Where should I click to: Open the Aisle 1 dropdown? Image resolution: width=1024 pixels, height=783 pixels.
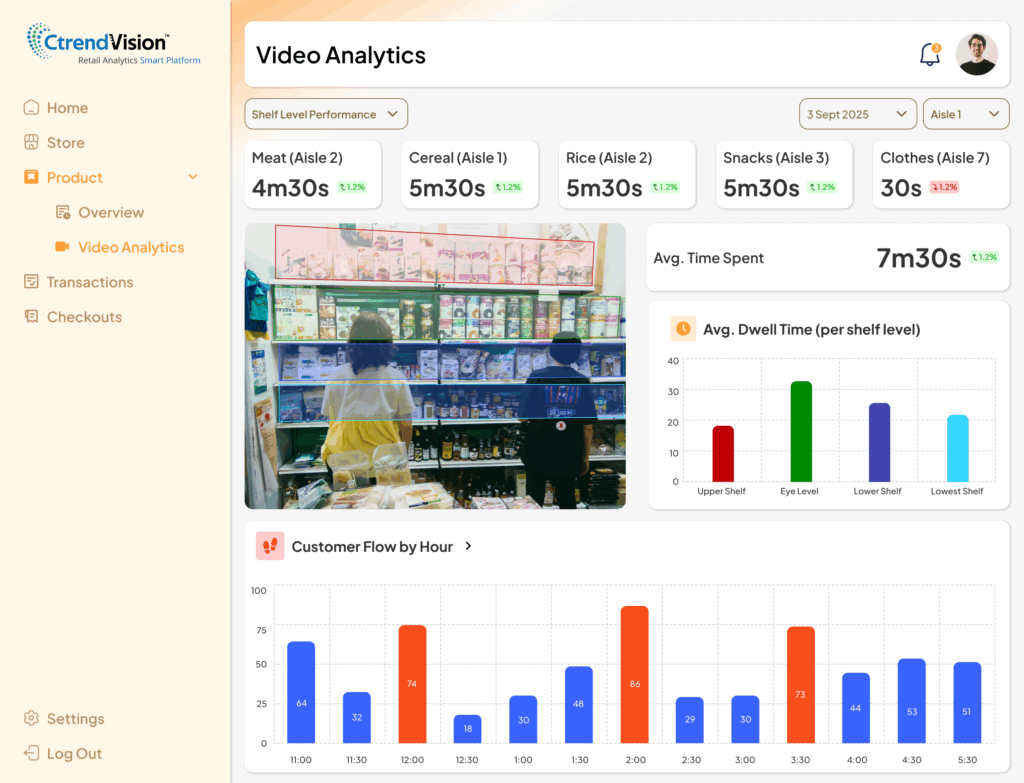pos(965,114)
